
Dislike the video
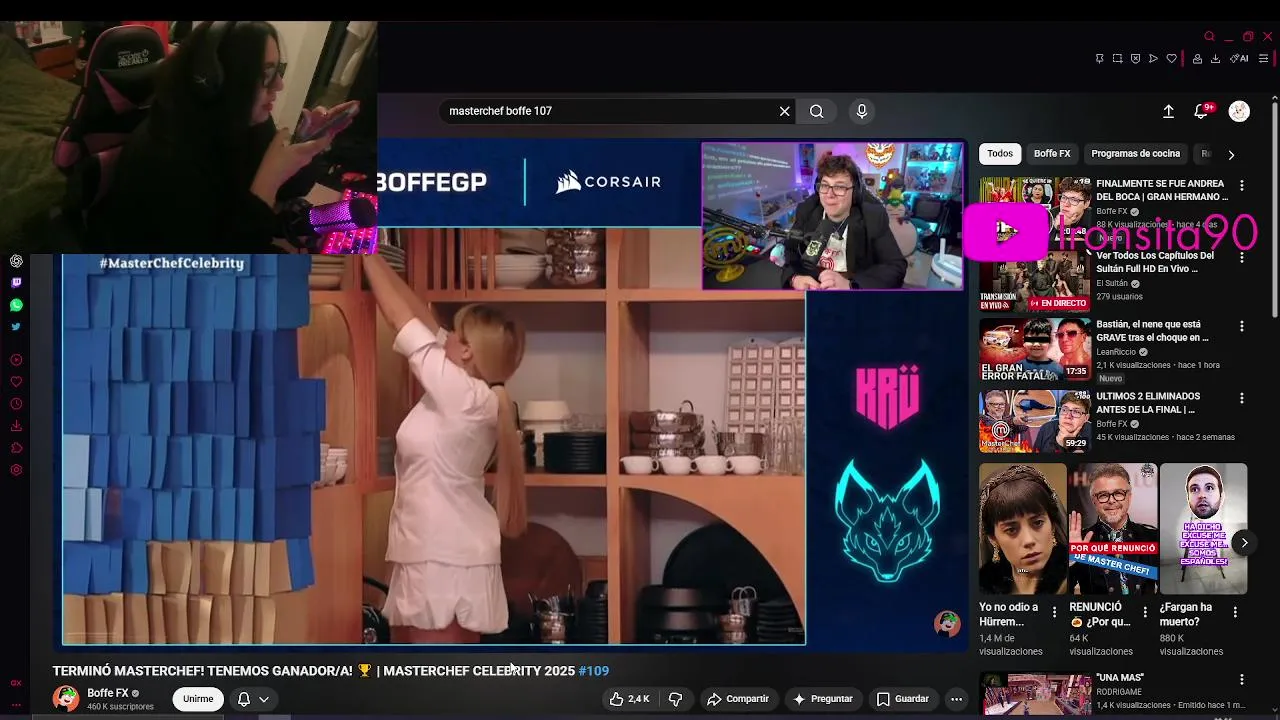point(675,699)
